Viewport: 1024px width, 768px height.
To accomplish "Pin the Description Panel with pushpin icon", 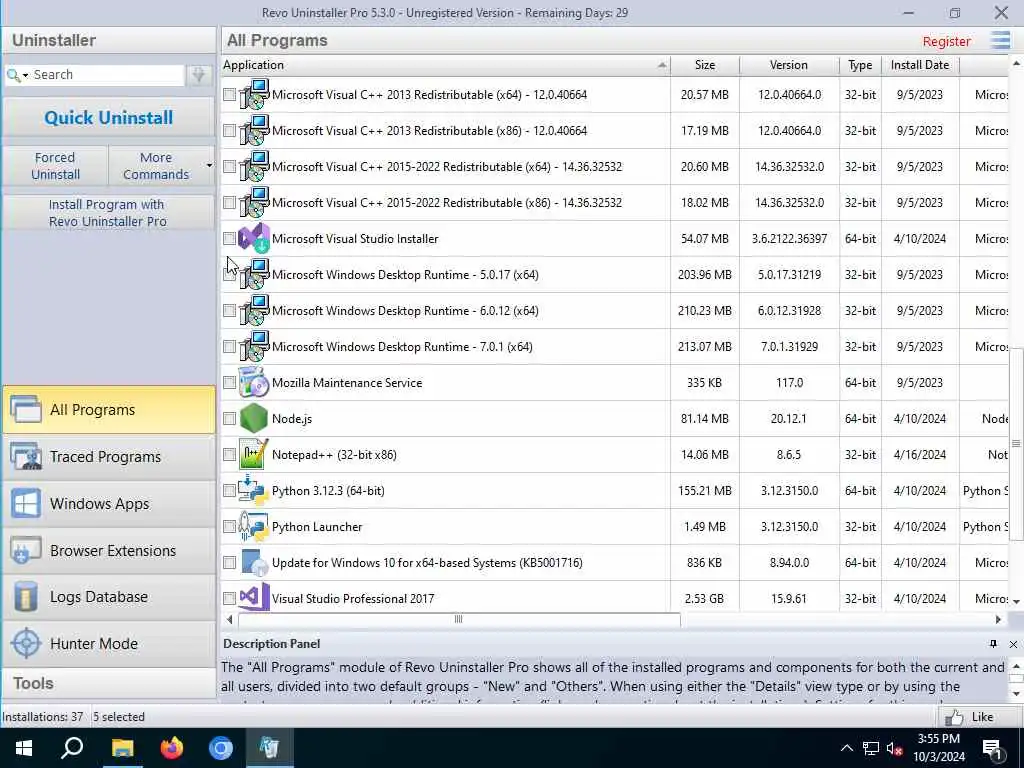I will pos(993,644).
